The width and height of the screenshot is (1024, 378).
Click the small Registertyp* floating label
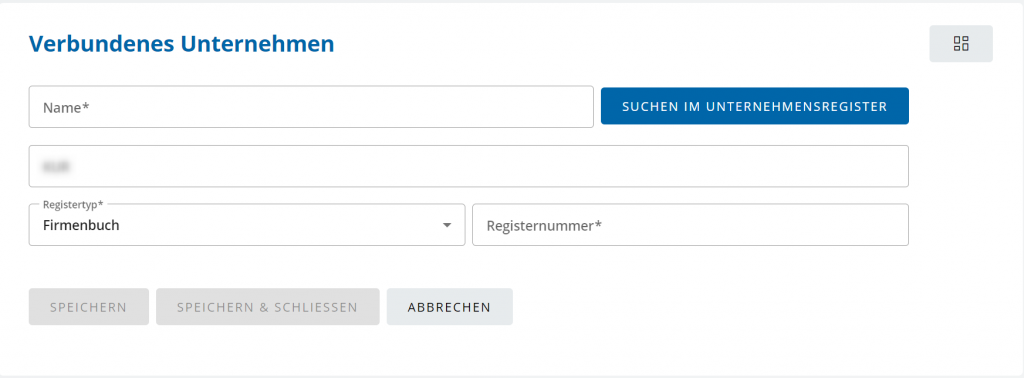(x=73, y=204)
